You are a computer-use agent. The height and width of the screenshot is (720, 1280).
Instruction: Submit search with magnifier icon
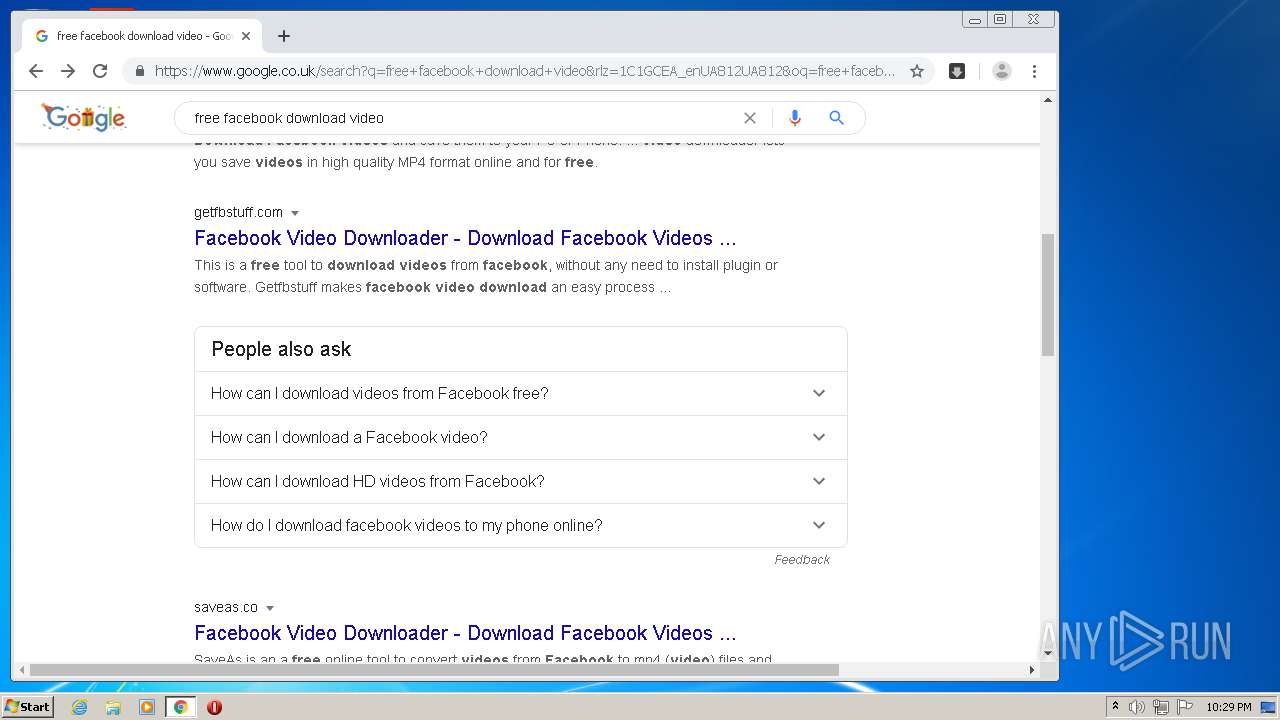pos(837,118)
